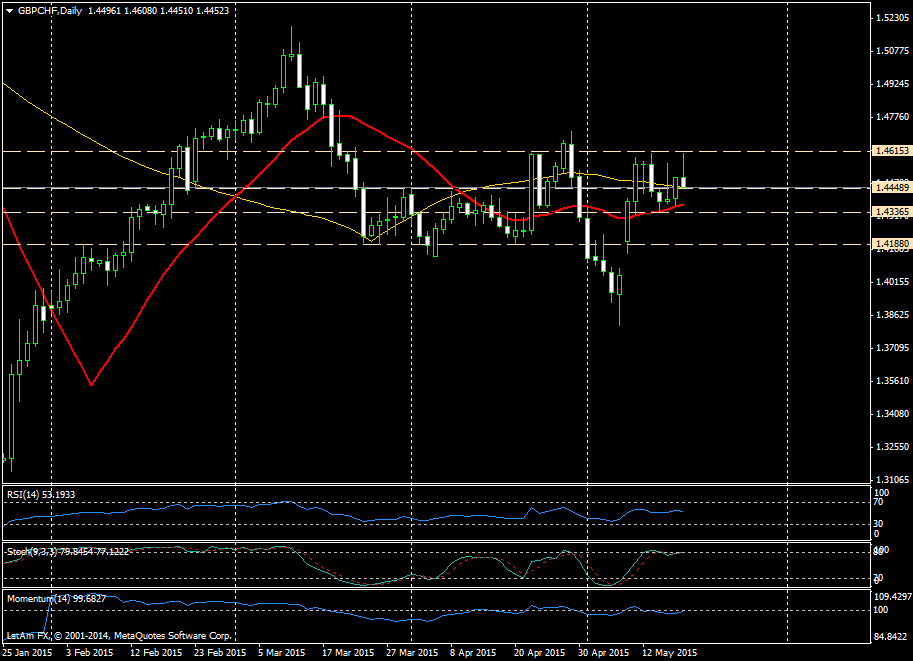The image size is (913, 661).
Task: Click the 3 Feb 2015 date label
Action: [x=89, y=653]
